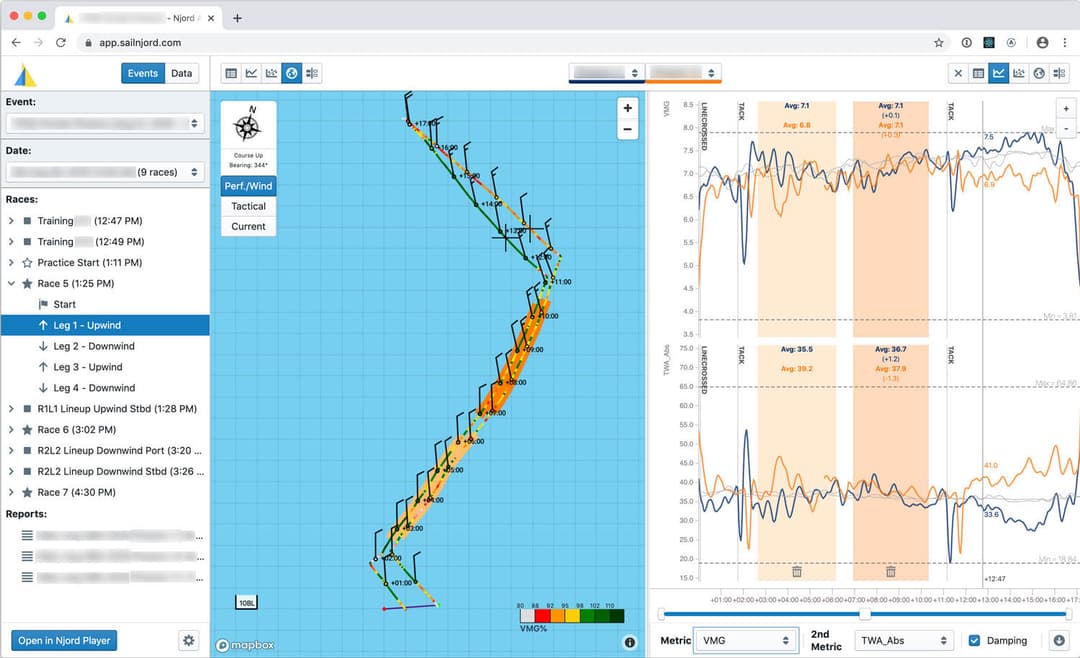The height and width of the screenshot is (658, 1080).
Task: Bookmark page with browser star icon
Action: [x=938, y=43]
